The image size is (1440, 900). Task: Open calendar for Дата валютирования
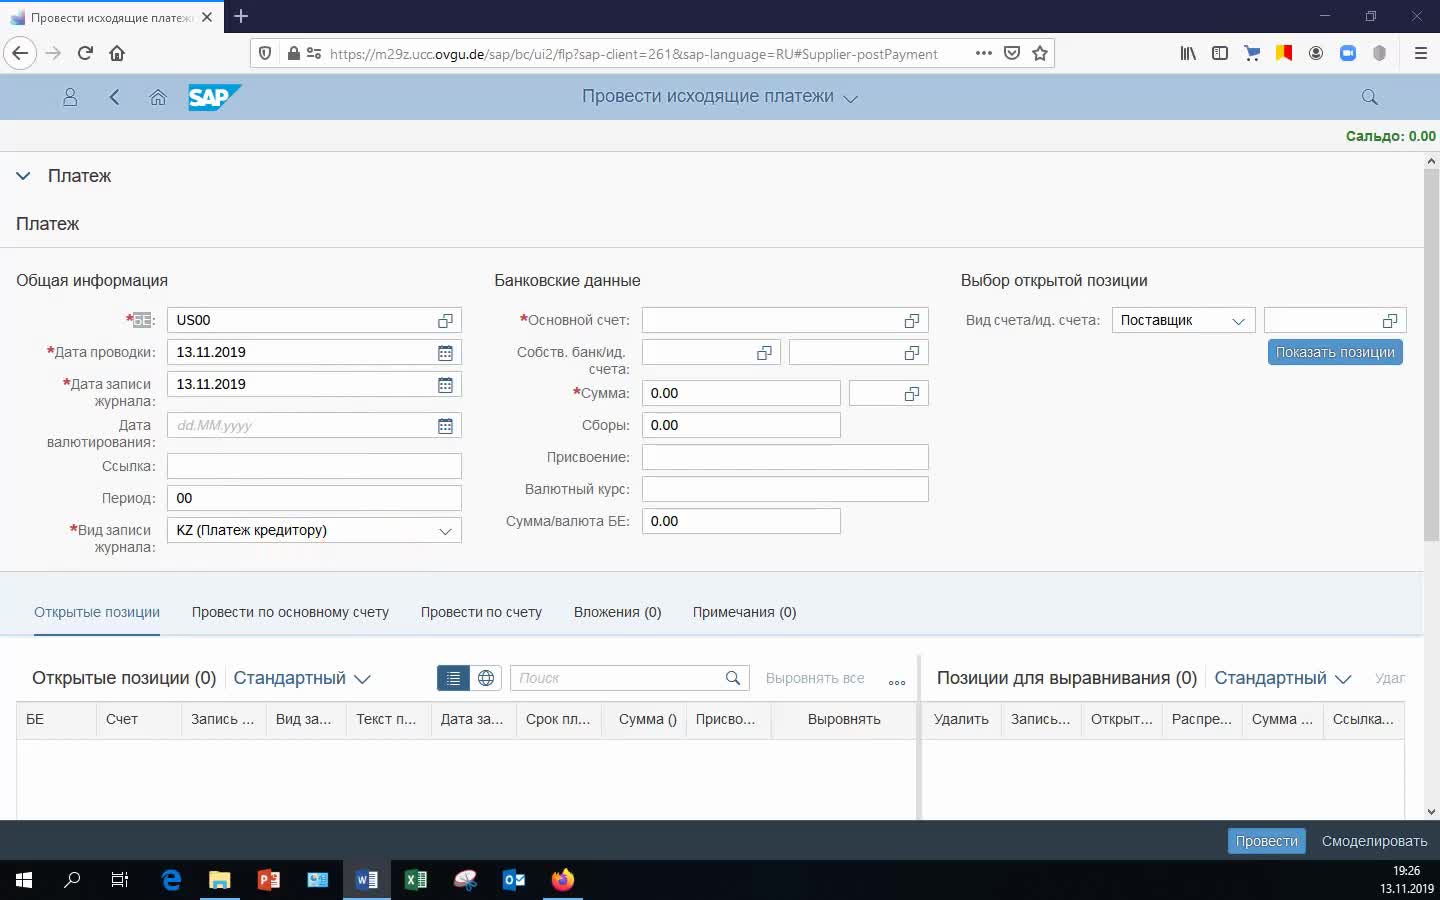pyautogui.click(x=445, y=426)
